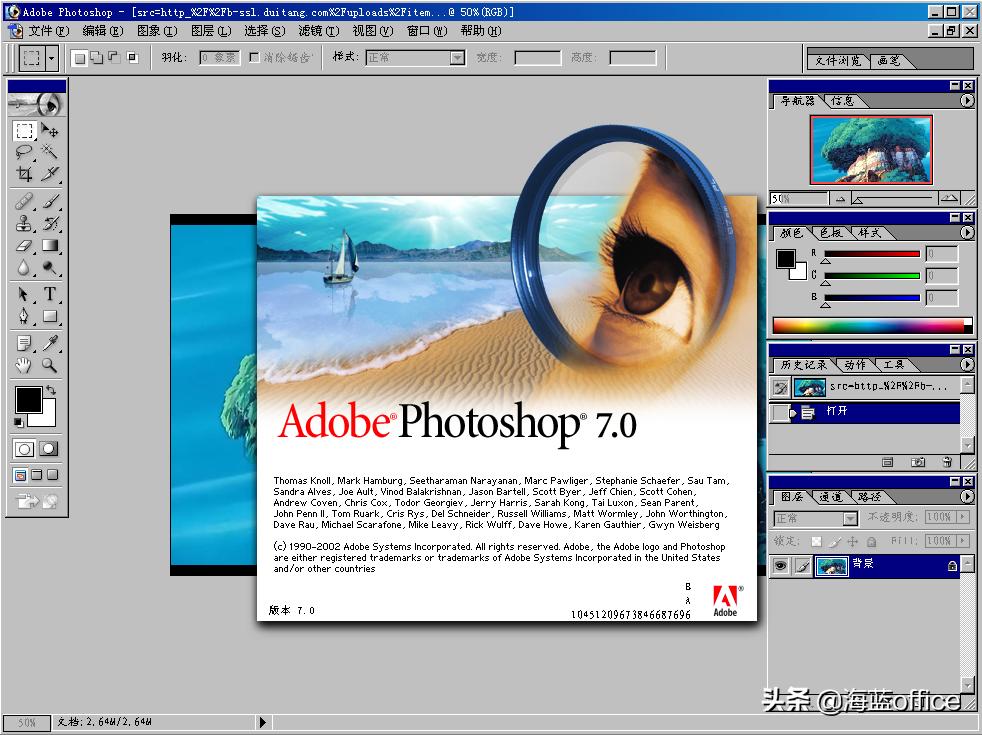Hide the 背景 layer with its eye toggle

(x=780, y=565)
